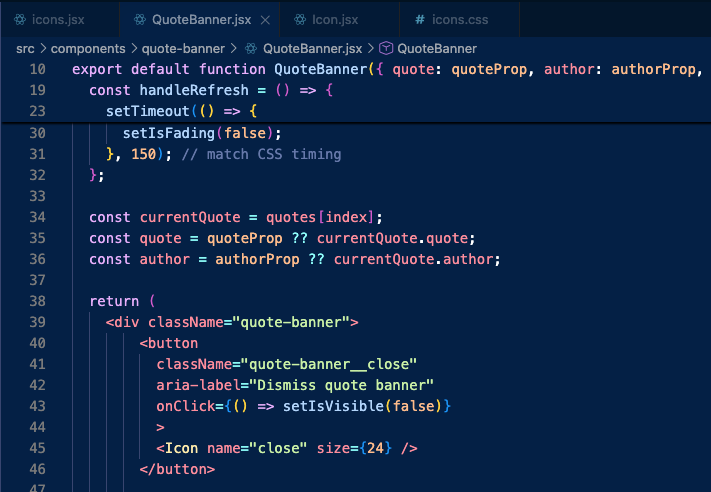Screen dimensions: 711x492
Task: Click "Dismiss quote banner" string
Action: click(341, 385)
